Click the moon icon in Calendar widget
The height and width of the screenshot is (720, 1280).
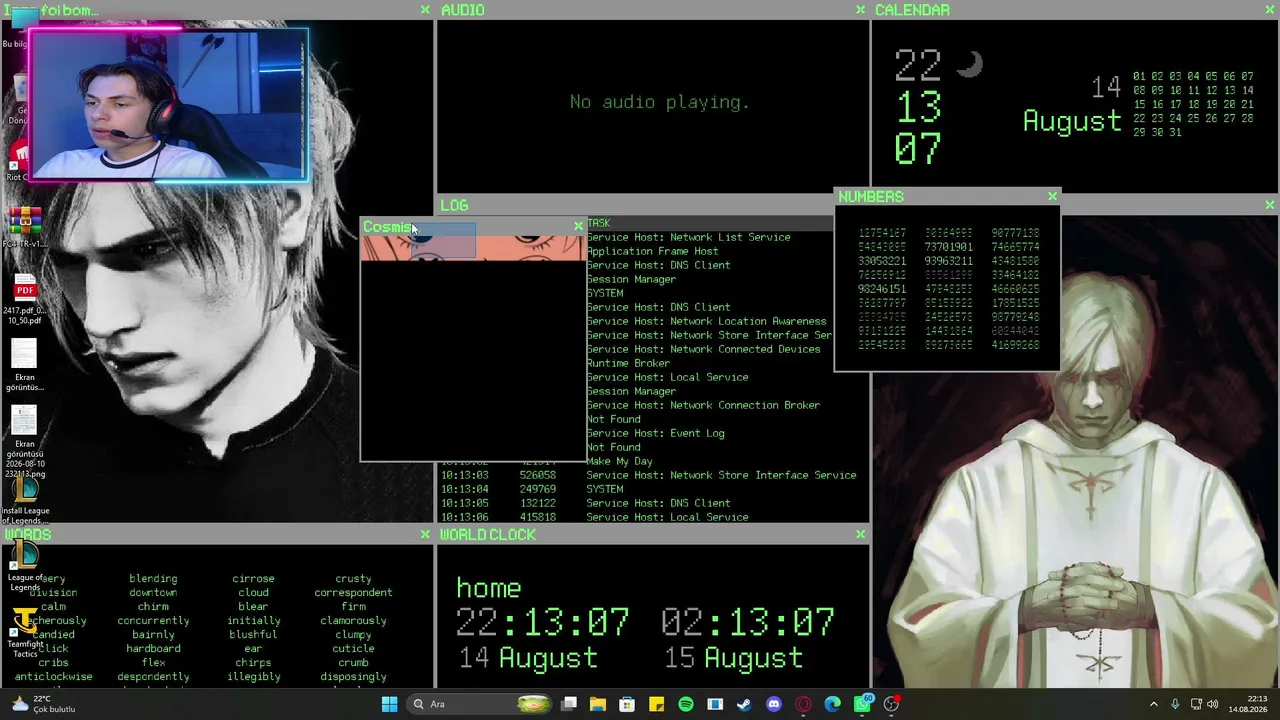[x=969, y=66]
